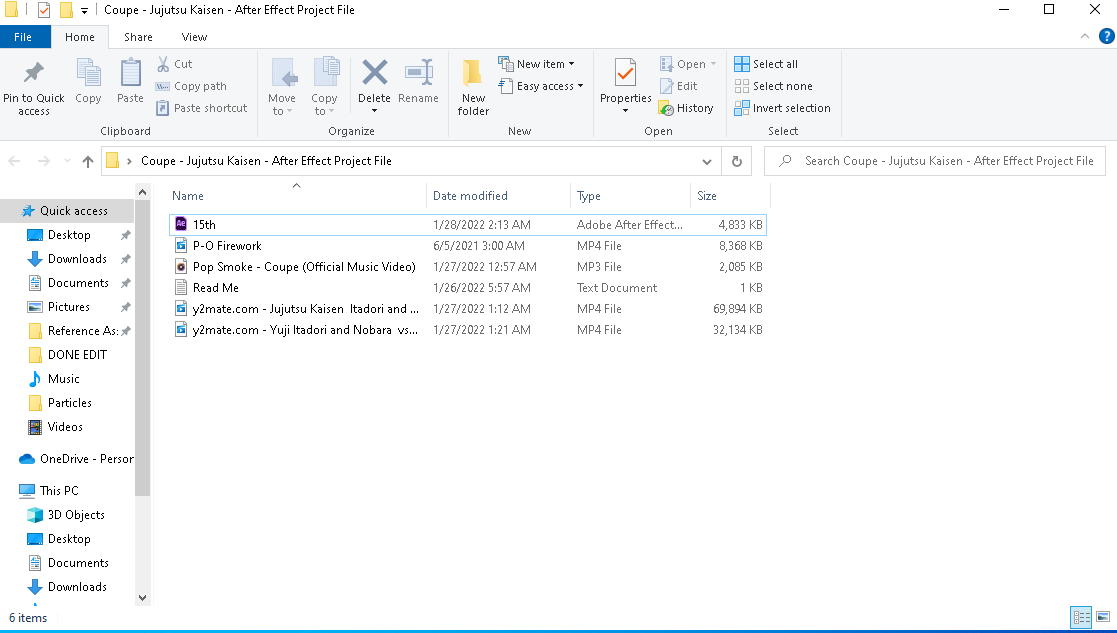Image resolution: width=1117 pixels, height=633 pixels.
Task: Select OneDrive - Personal in sidebar
Action: point(76,459)
